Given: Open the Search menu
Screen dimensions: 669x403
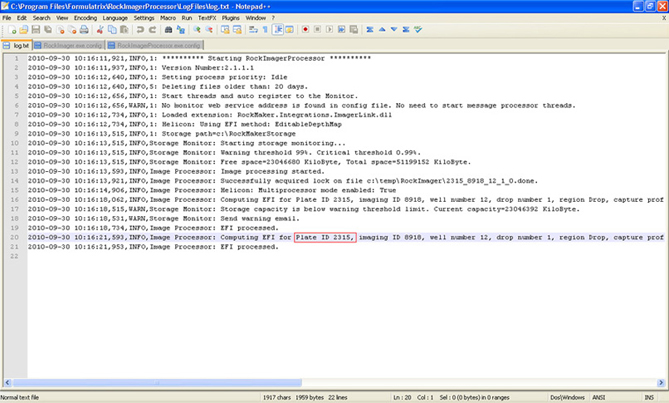Looking at the screenshot, I should [x=41, y=18].
